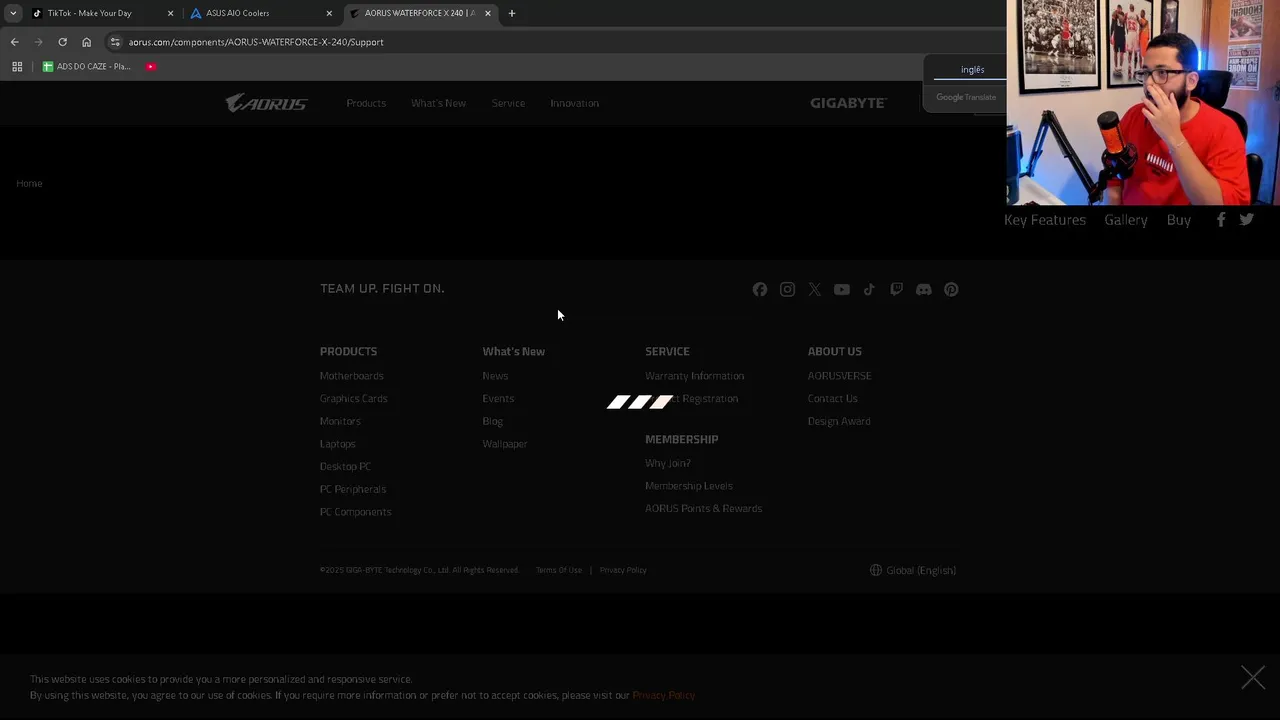Open Privacy Policy link in cookie notice

[x=663, y=695]
